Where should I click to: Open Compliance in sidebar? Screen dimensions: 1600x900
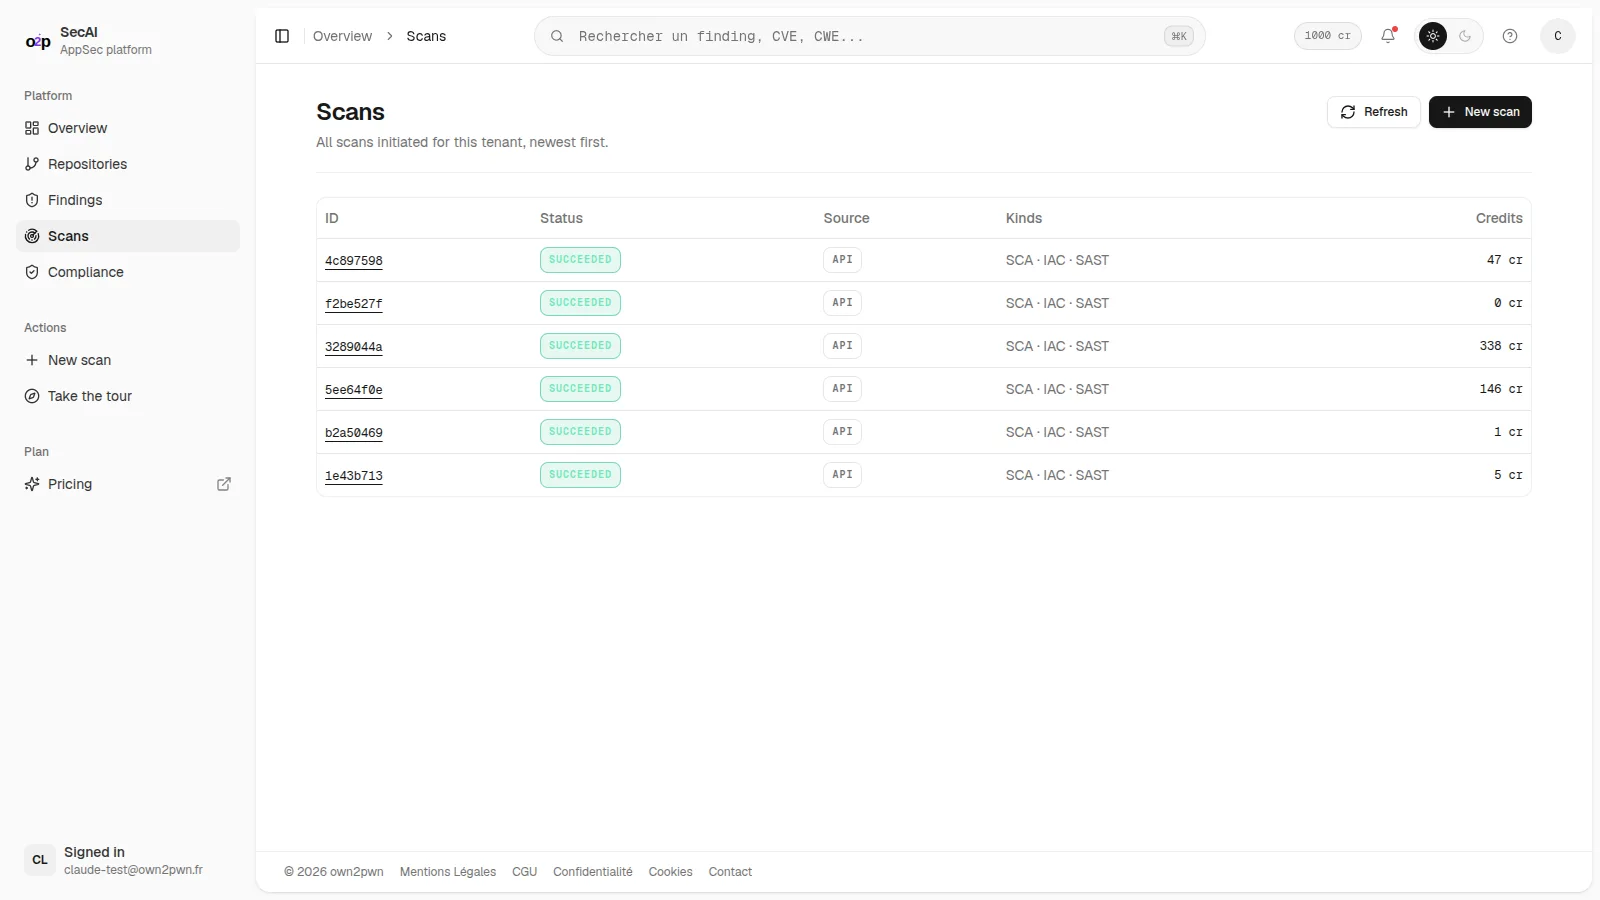tap(128, 272)
